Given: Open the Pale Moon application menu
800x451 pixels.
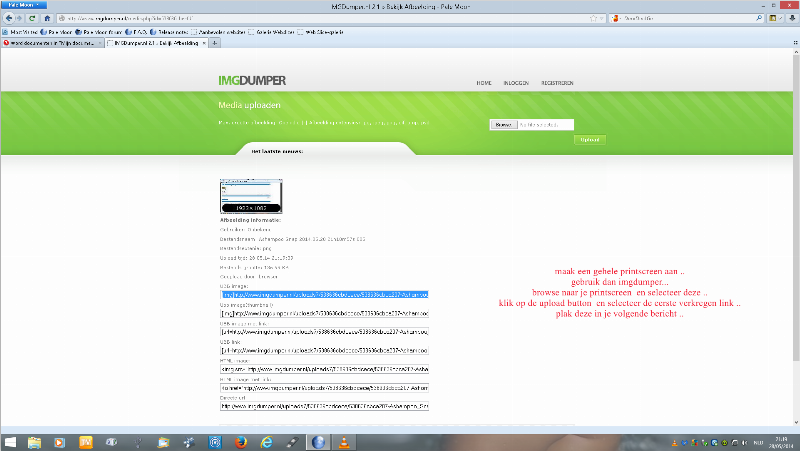Looking at the screenshot, I should pos(23,5).
